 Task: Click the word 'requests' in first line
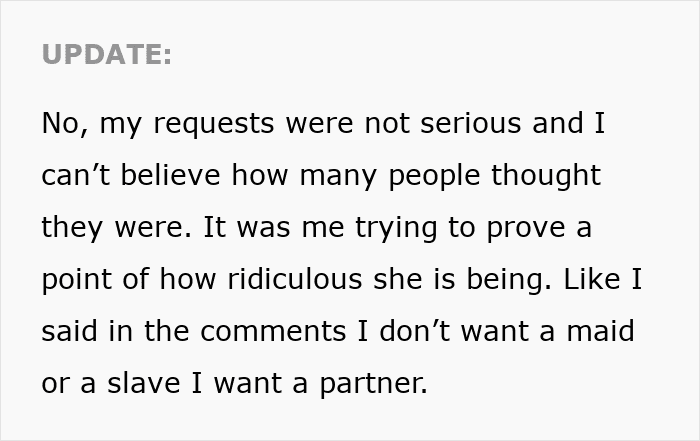[x=213, y=125]
